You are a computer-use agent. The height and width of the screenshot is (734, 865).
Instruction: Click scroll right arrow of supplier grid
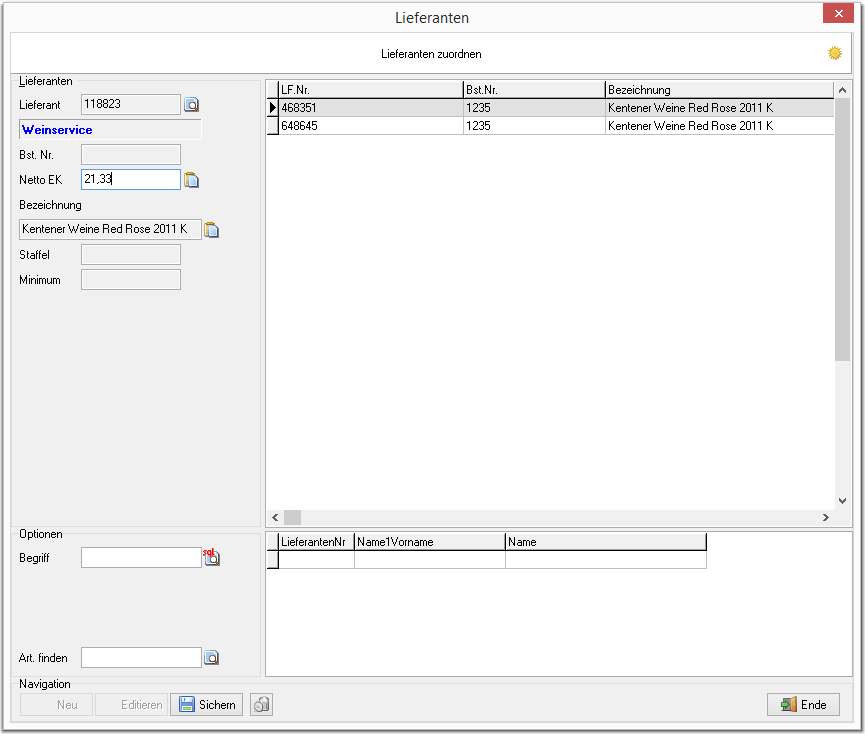pos(825,517)
